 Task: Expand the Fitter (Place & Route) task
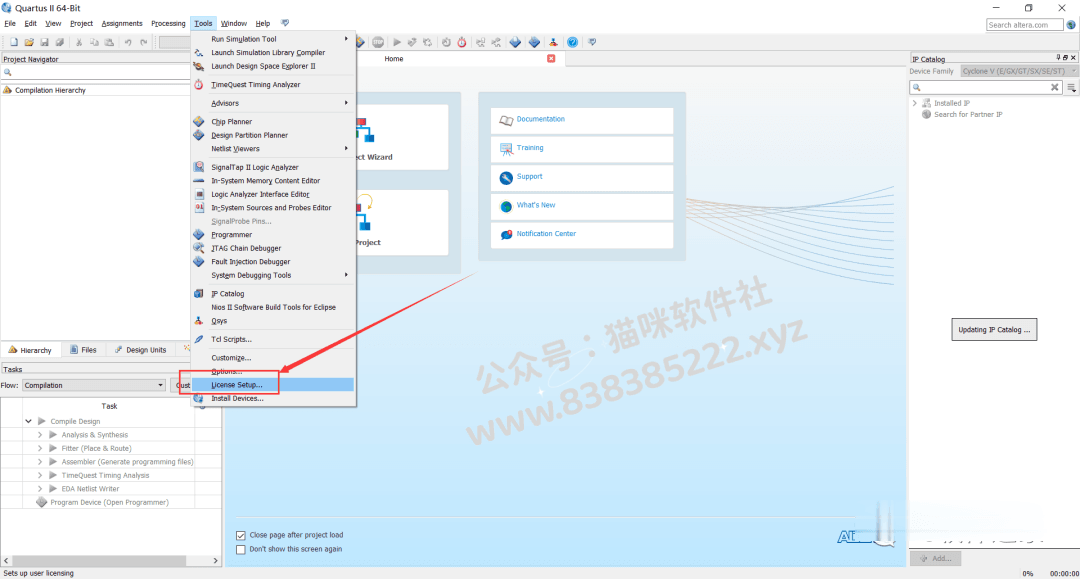click(40, 448)
